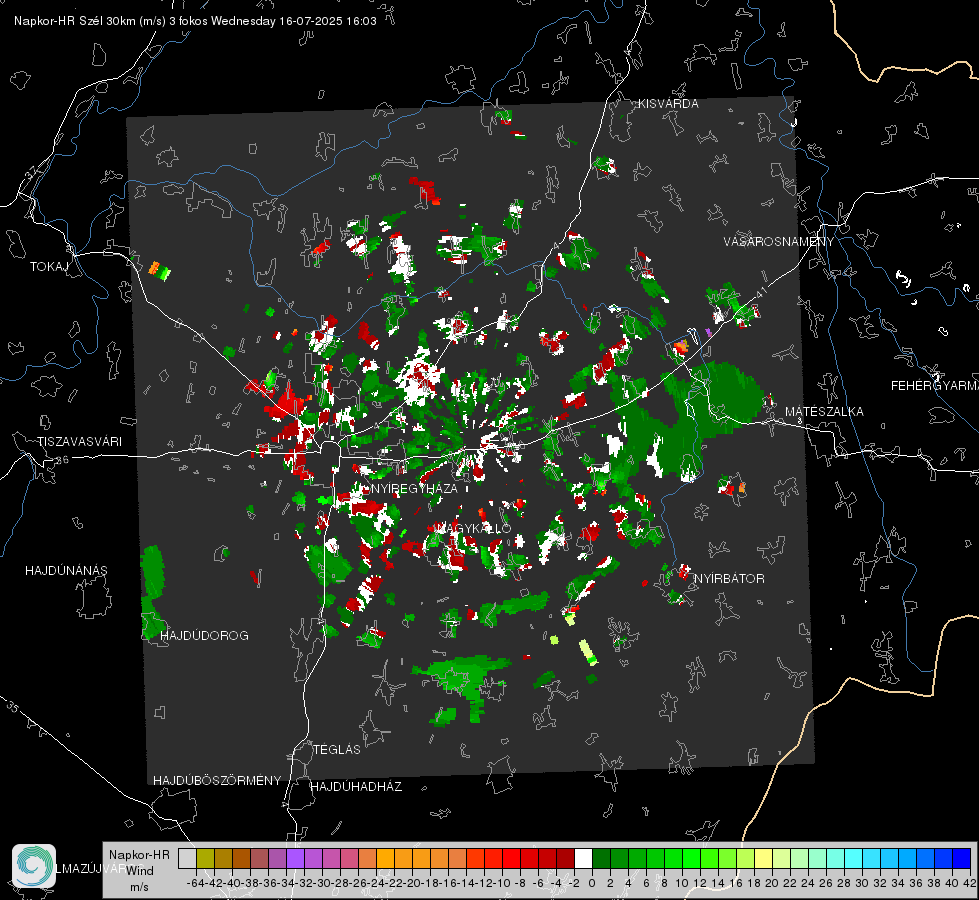Click the road number 35 at lower left
This screenshot has height=900, width=979.
click(x=13, y=708)
